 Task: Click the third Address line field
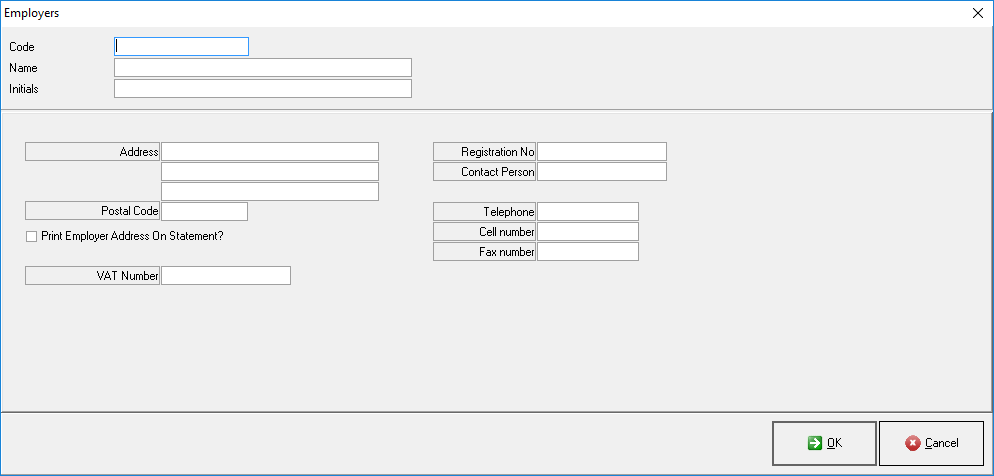point(270,191)
